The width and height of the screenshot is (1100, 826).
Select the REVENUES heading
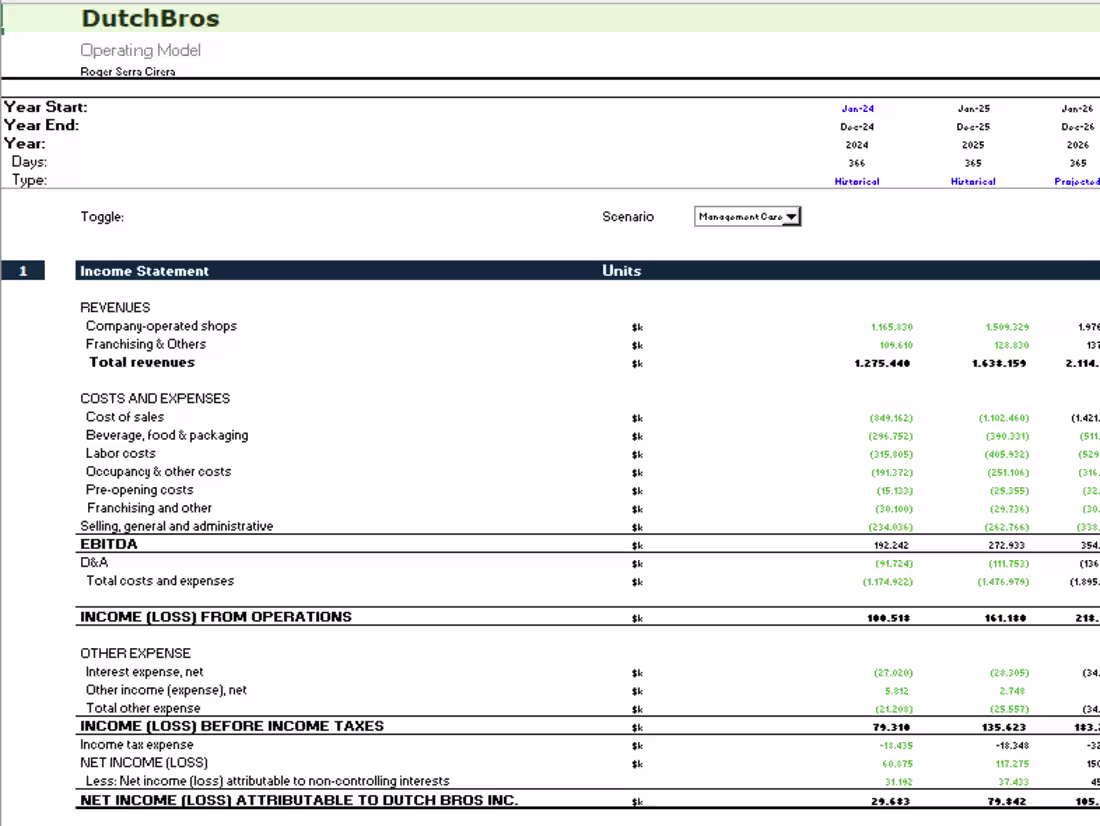pyautogui.click(x=115, y=308)
